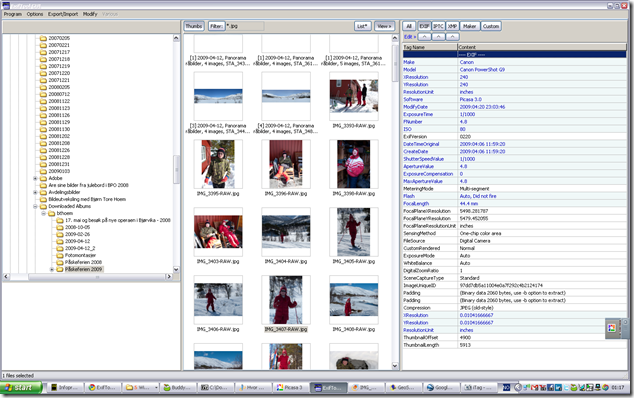634x398 pixels.
Task: Collapse the Downloaded Albums folder node
Action: point(35,206)
